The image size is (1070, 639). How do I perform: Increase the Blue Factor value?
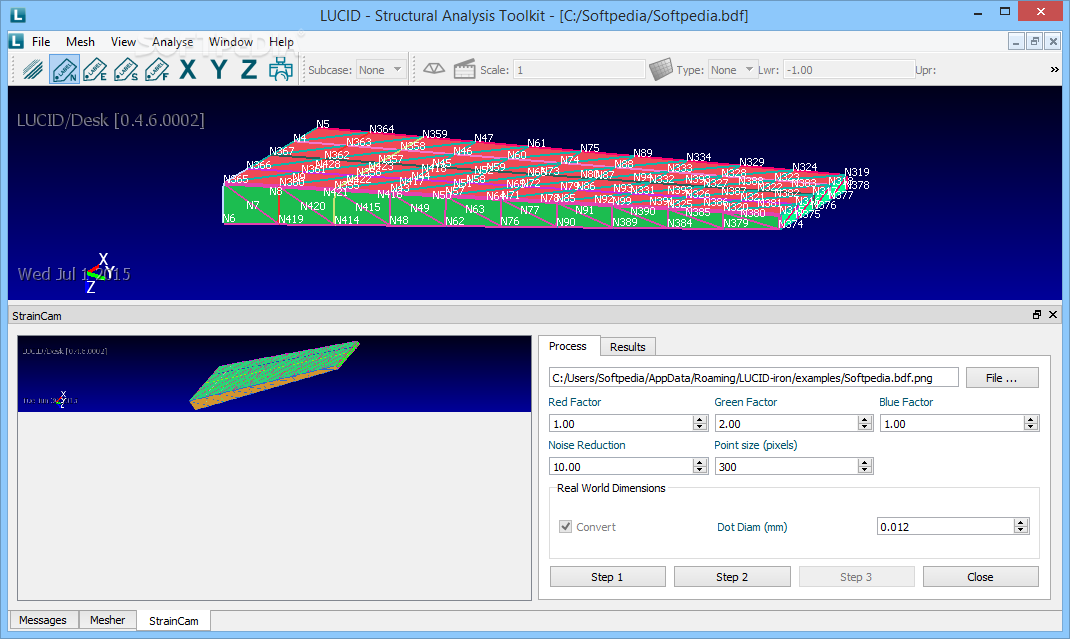point(1031,420)
